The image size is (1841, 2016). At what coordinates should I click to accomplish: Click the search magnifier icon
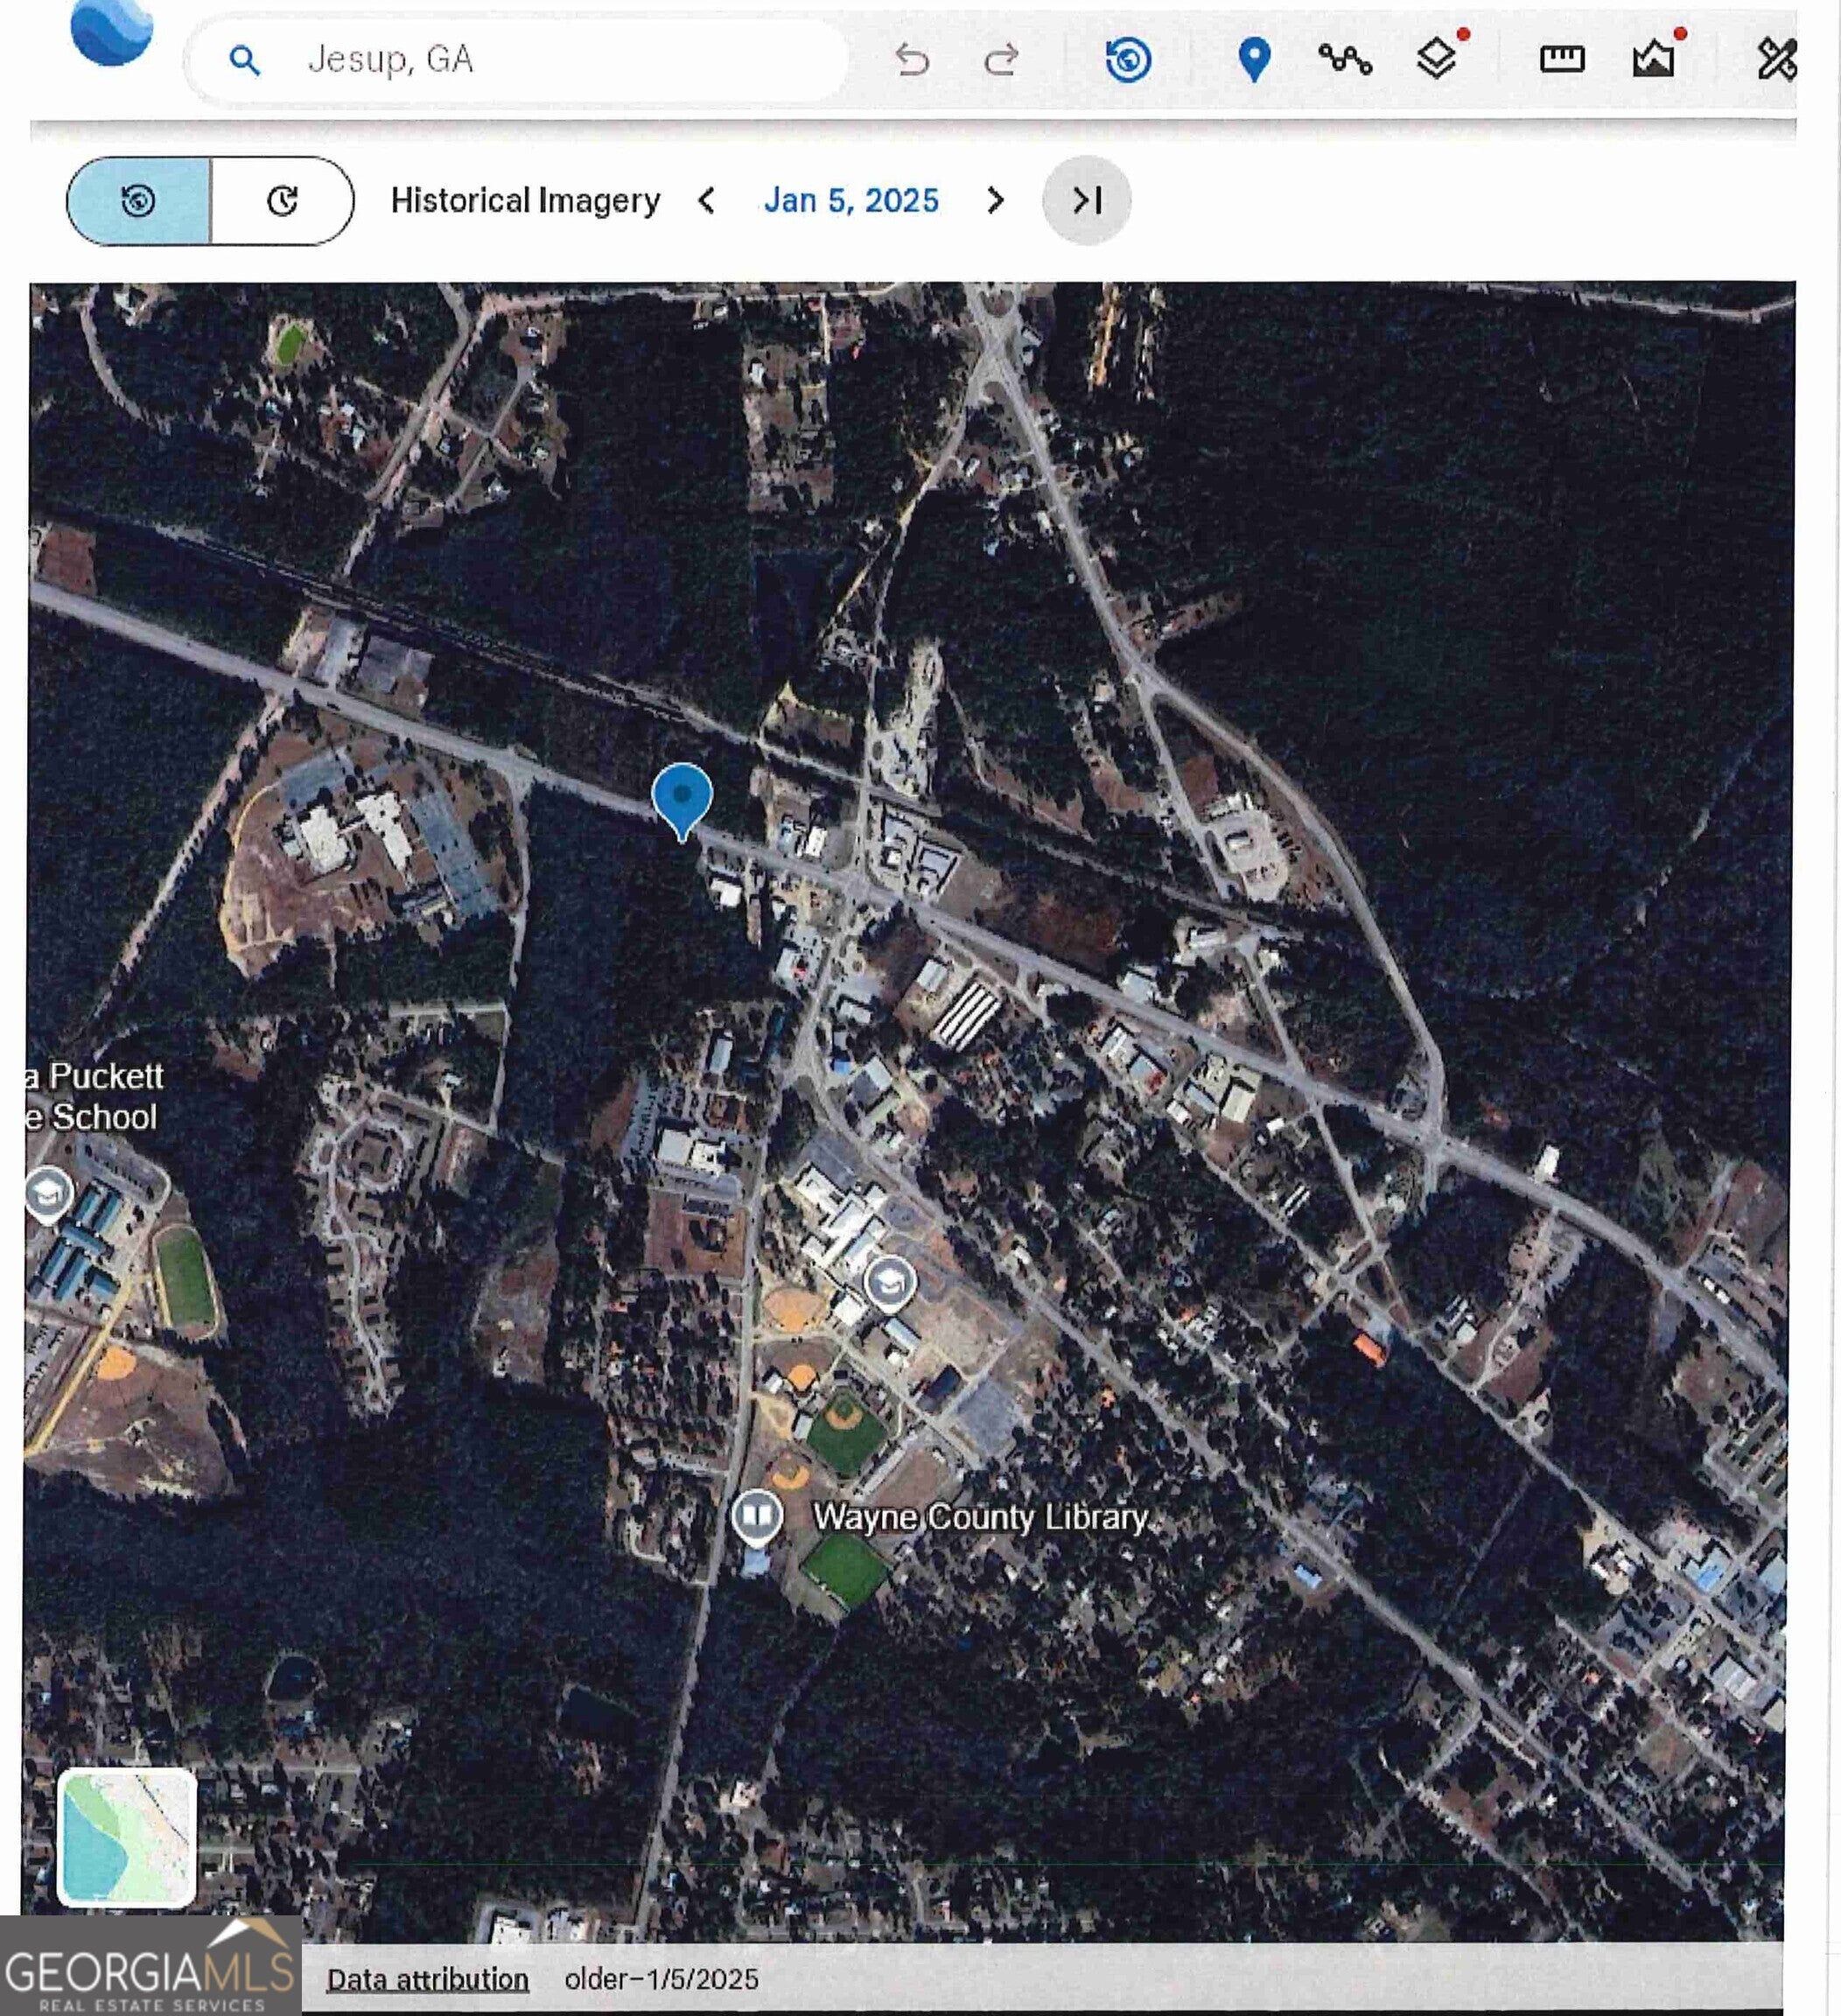[x=244, y=60]
